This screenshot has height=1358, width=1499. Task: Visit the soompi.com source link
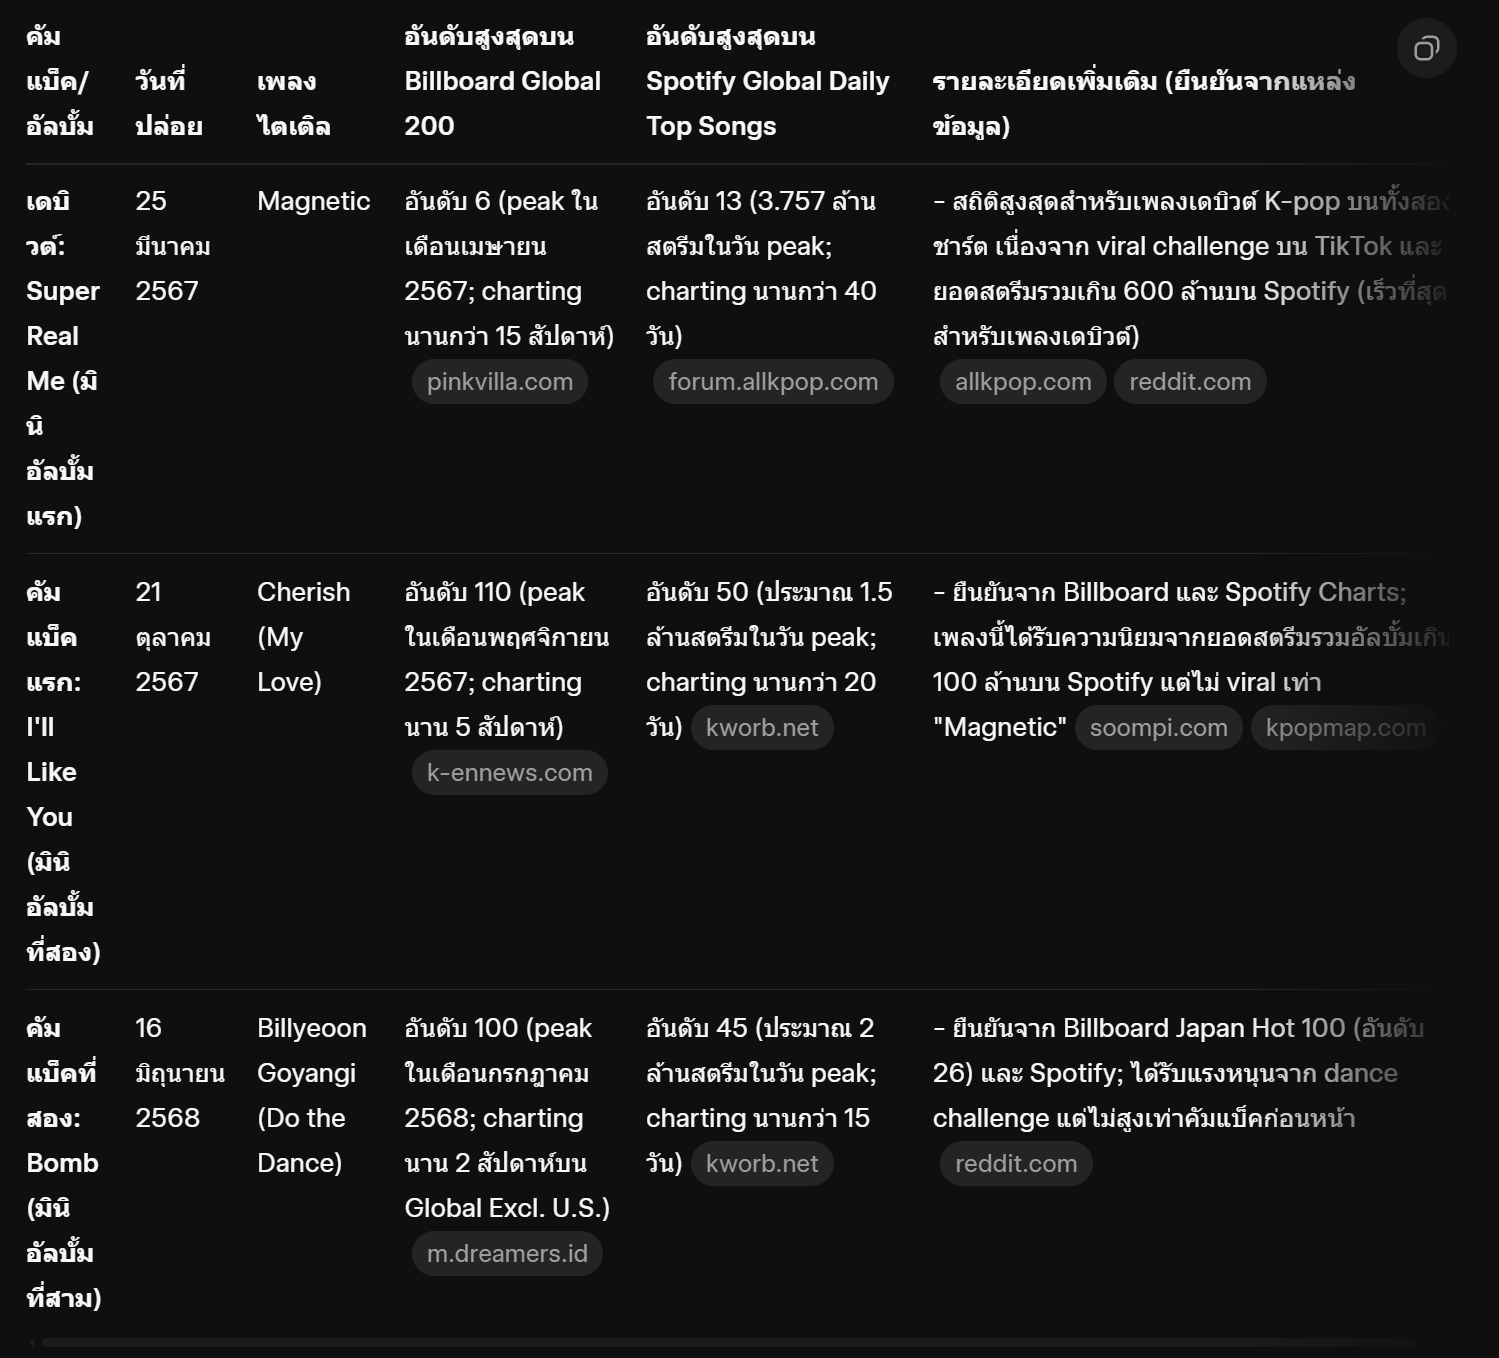pos(1158,728)
